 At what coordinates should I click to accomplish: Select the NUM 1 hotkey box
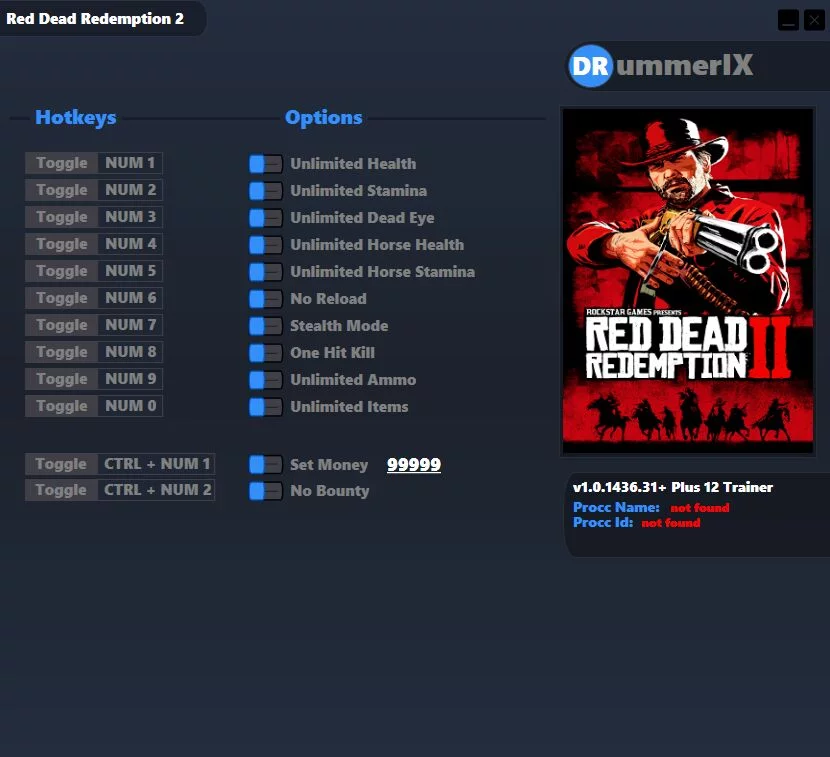130,163
